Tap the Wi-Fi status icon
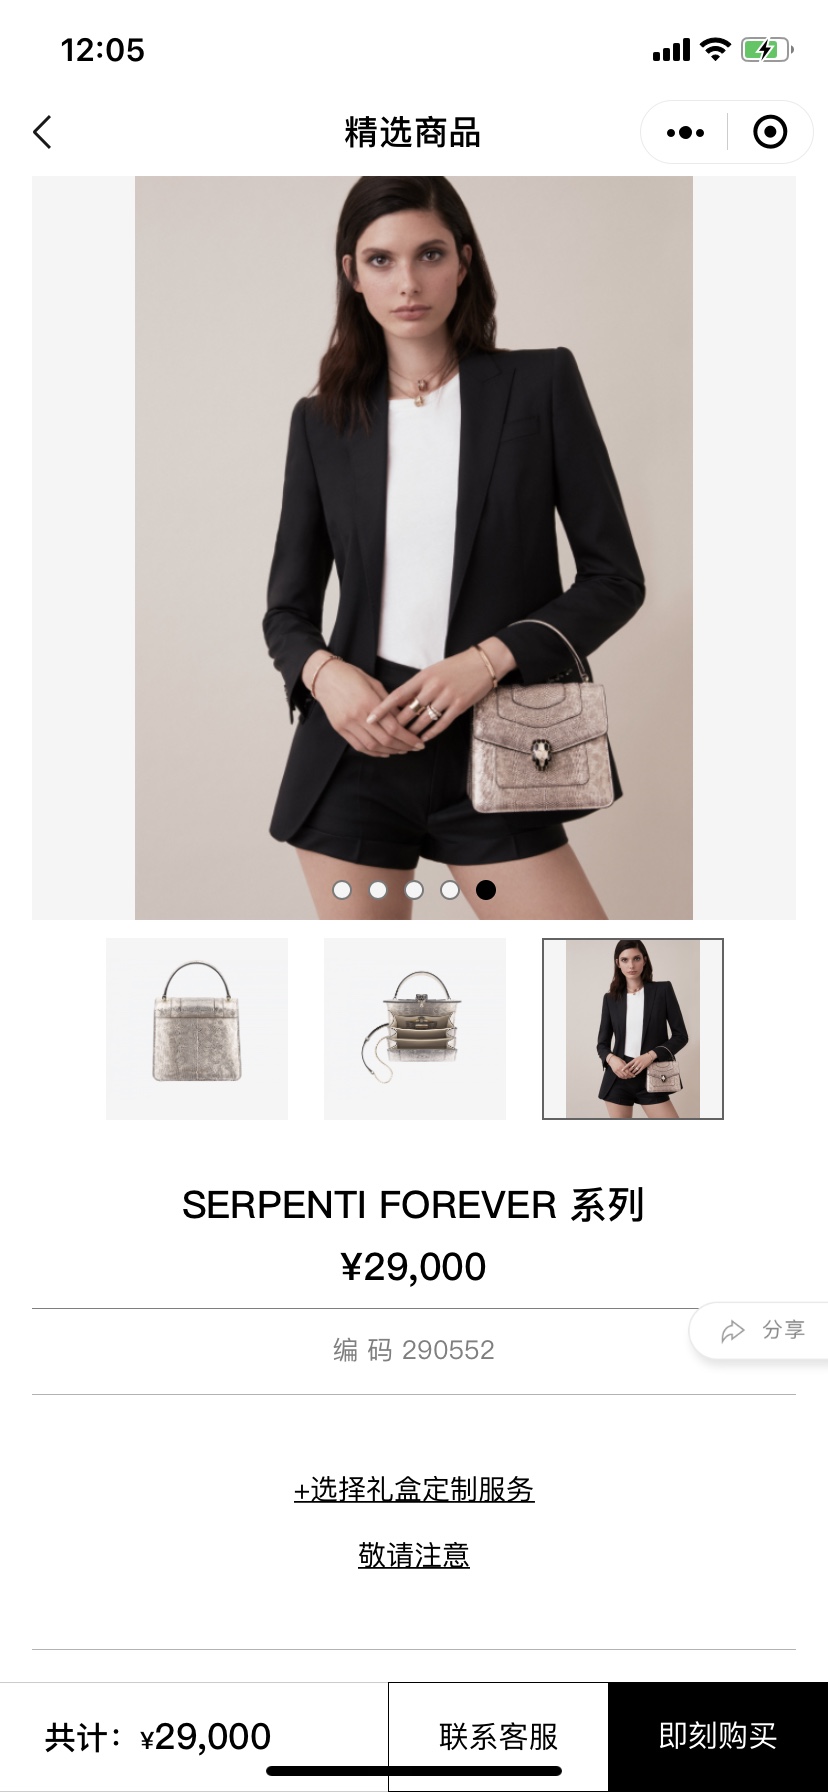 [x=715, y=49]
